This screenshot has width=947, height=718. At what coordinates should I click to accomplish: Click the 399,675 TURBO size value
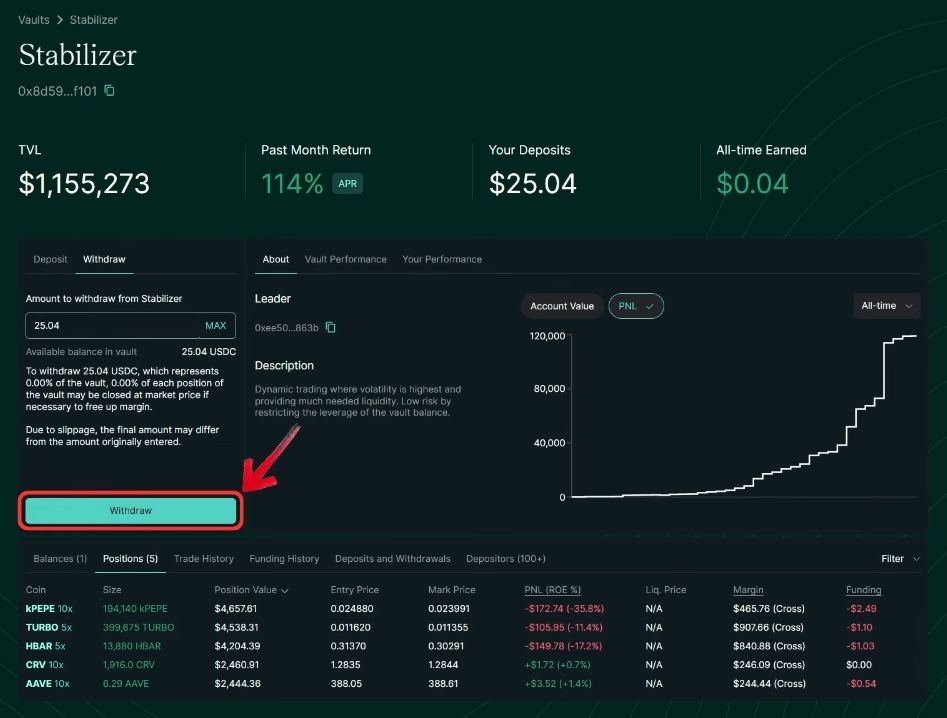(x=138, y=627)
